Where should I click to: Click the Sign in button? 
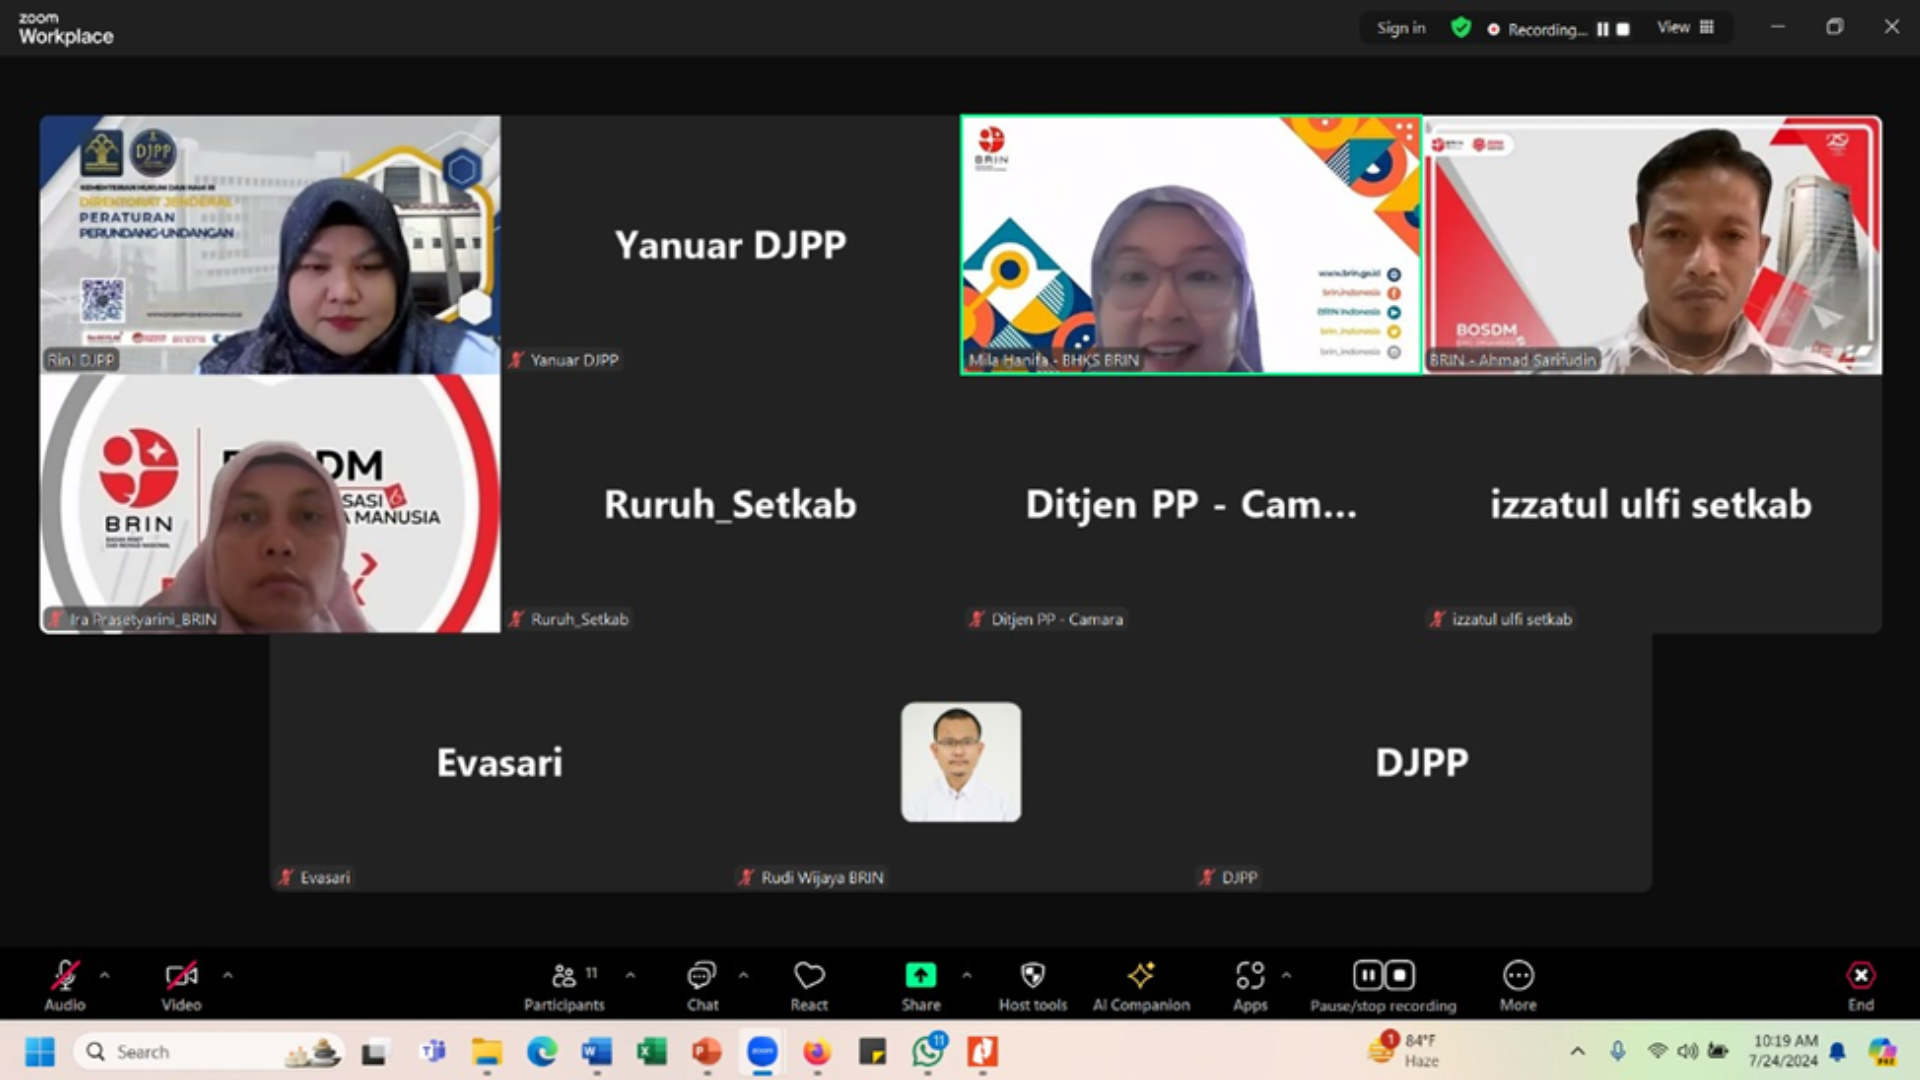click(1401, 28)
